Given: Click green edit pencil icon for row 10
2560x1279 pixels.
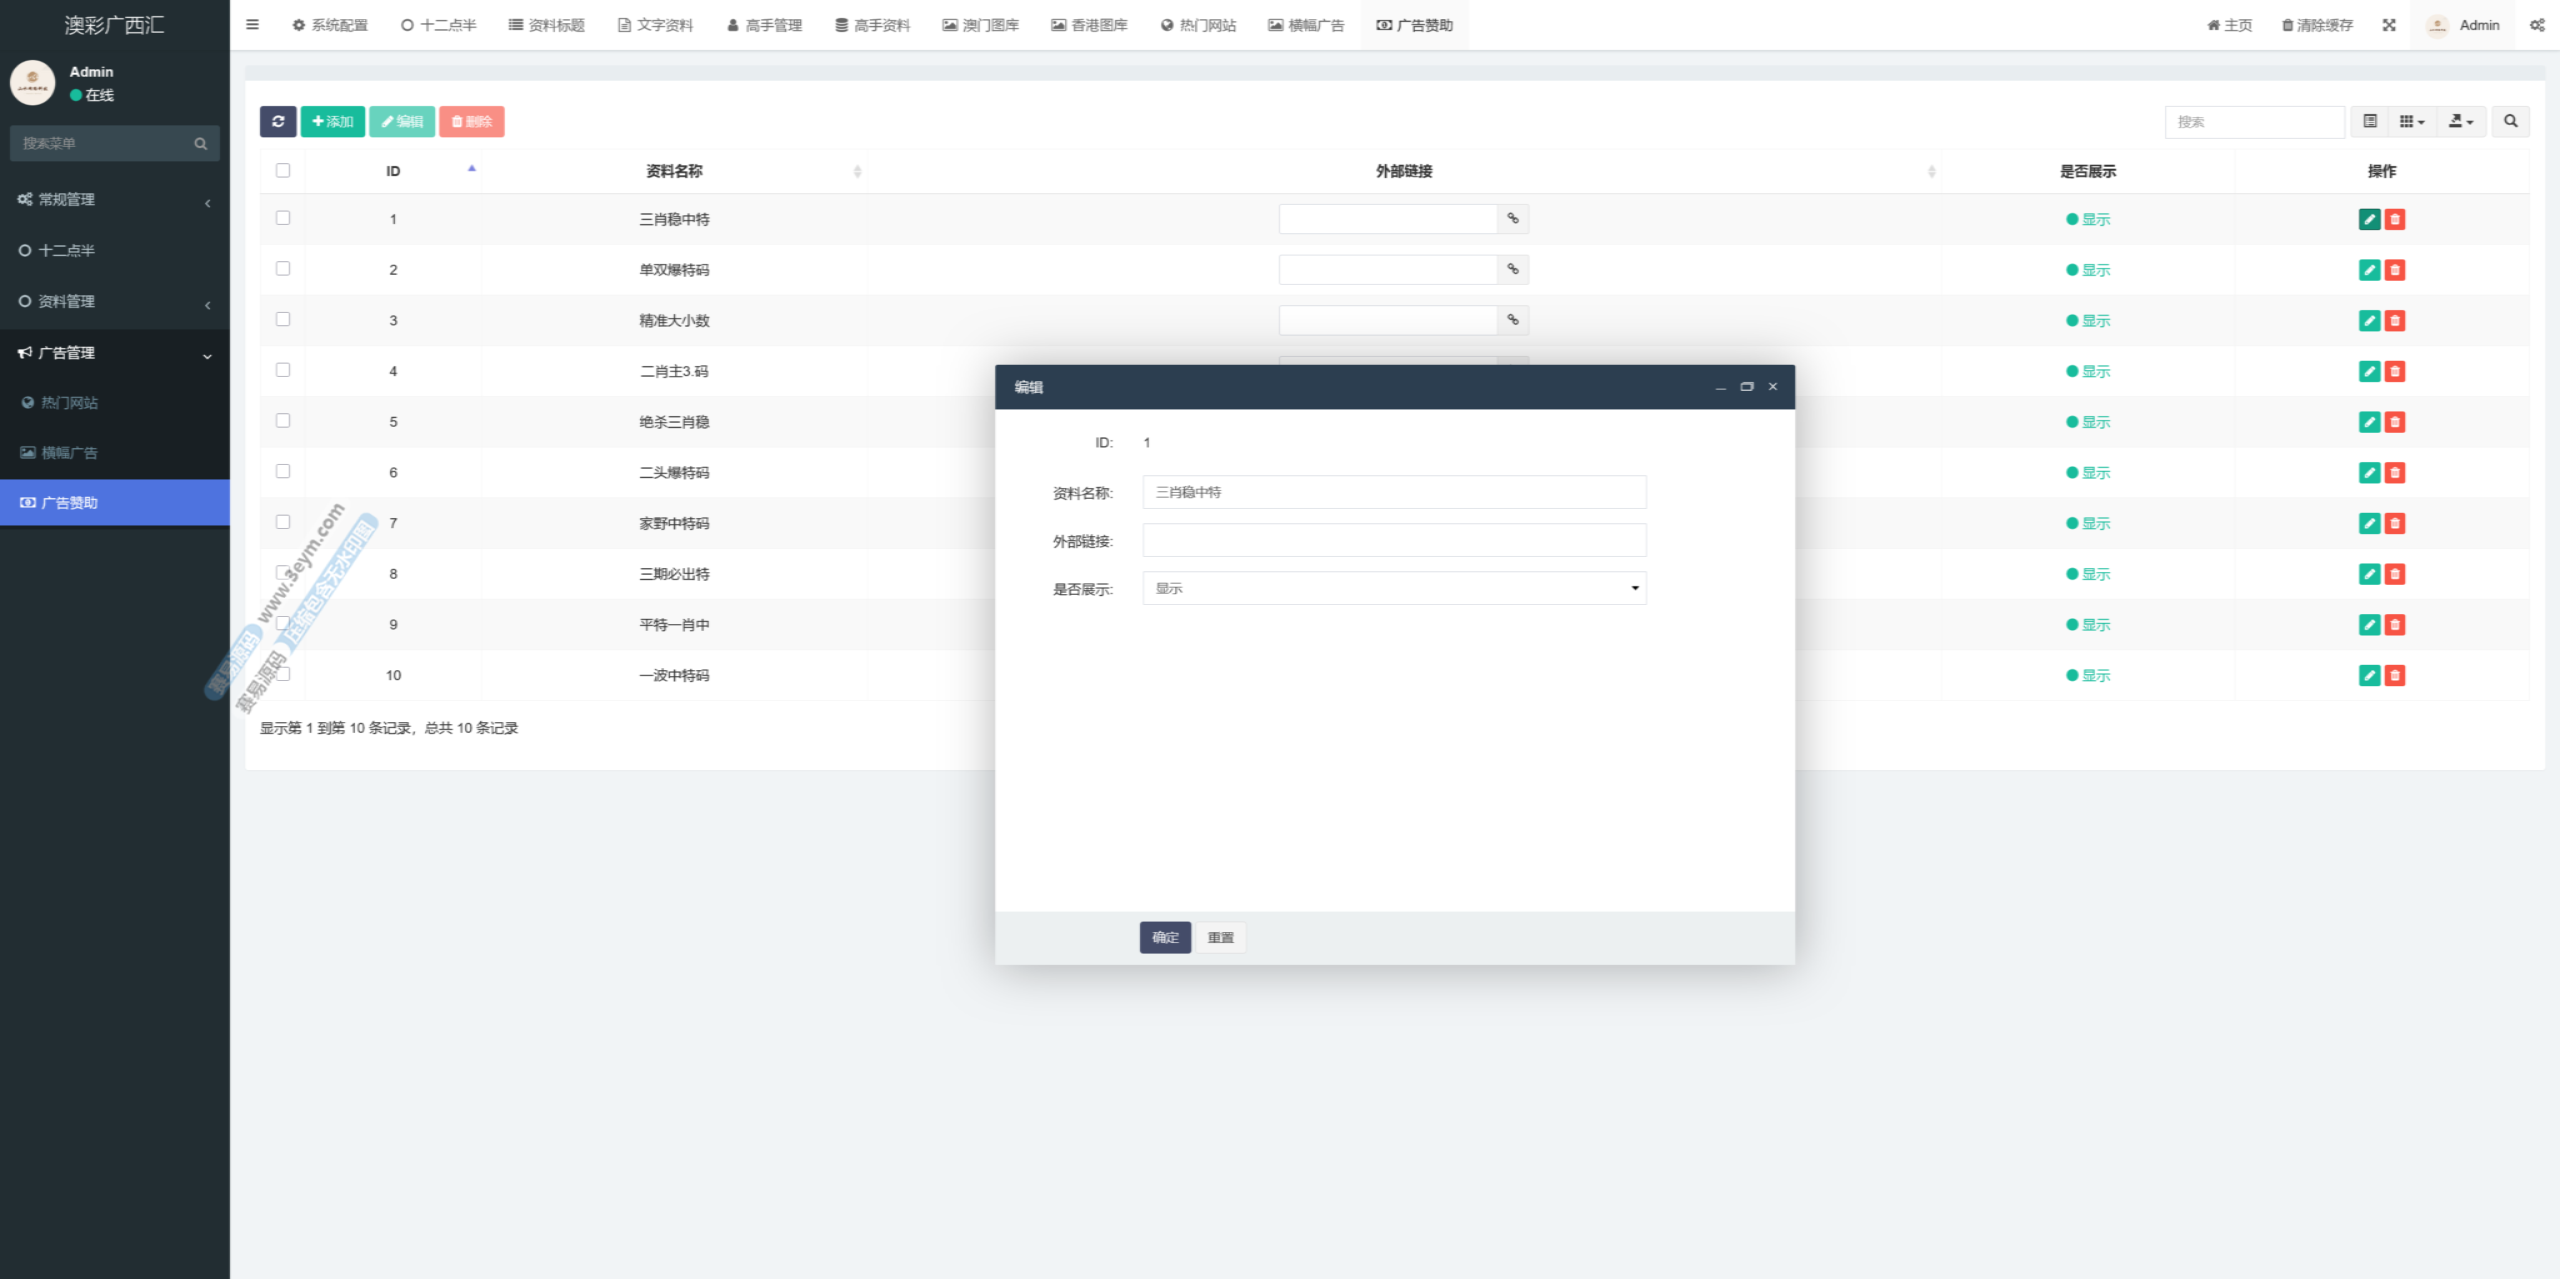Looking at the screenshot, I should (2369, 675).
